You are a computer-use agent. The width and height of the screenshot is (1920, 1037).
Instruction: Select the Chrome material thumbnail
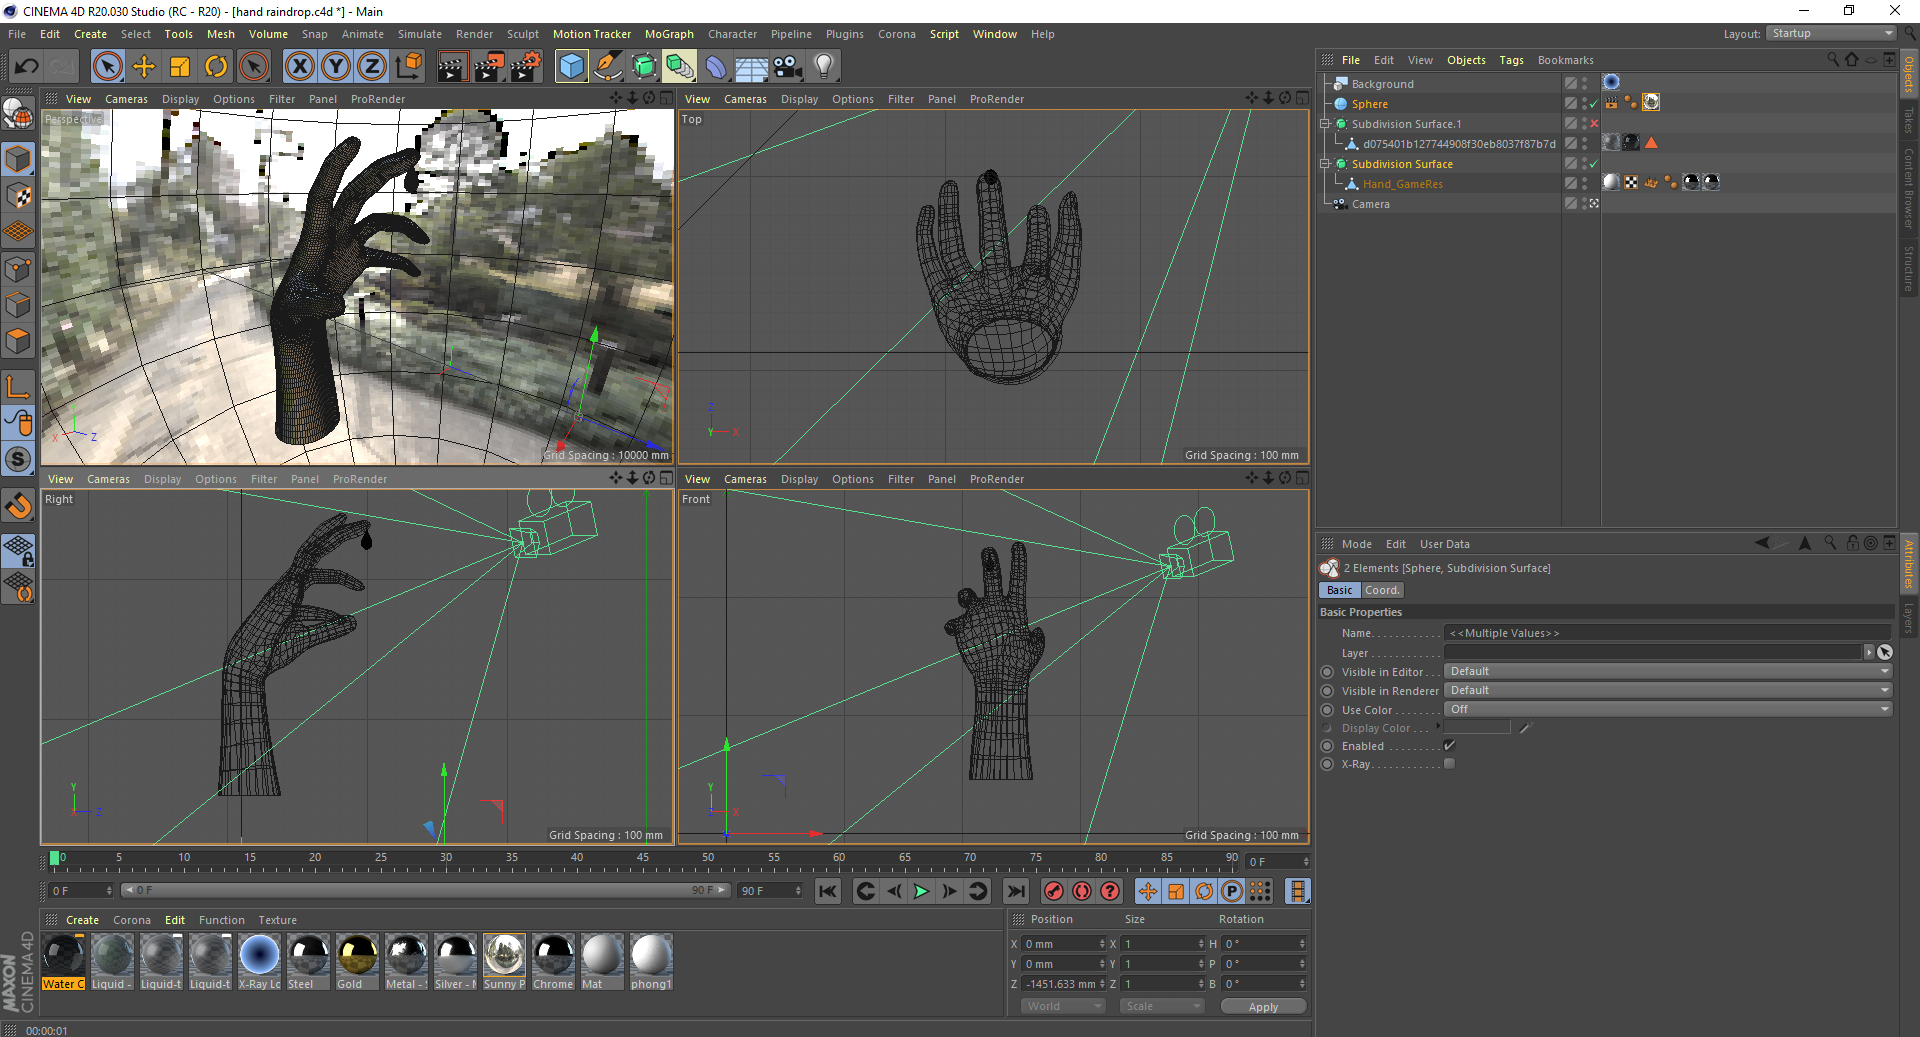[x=553, y=961]
